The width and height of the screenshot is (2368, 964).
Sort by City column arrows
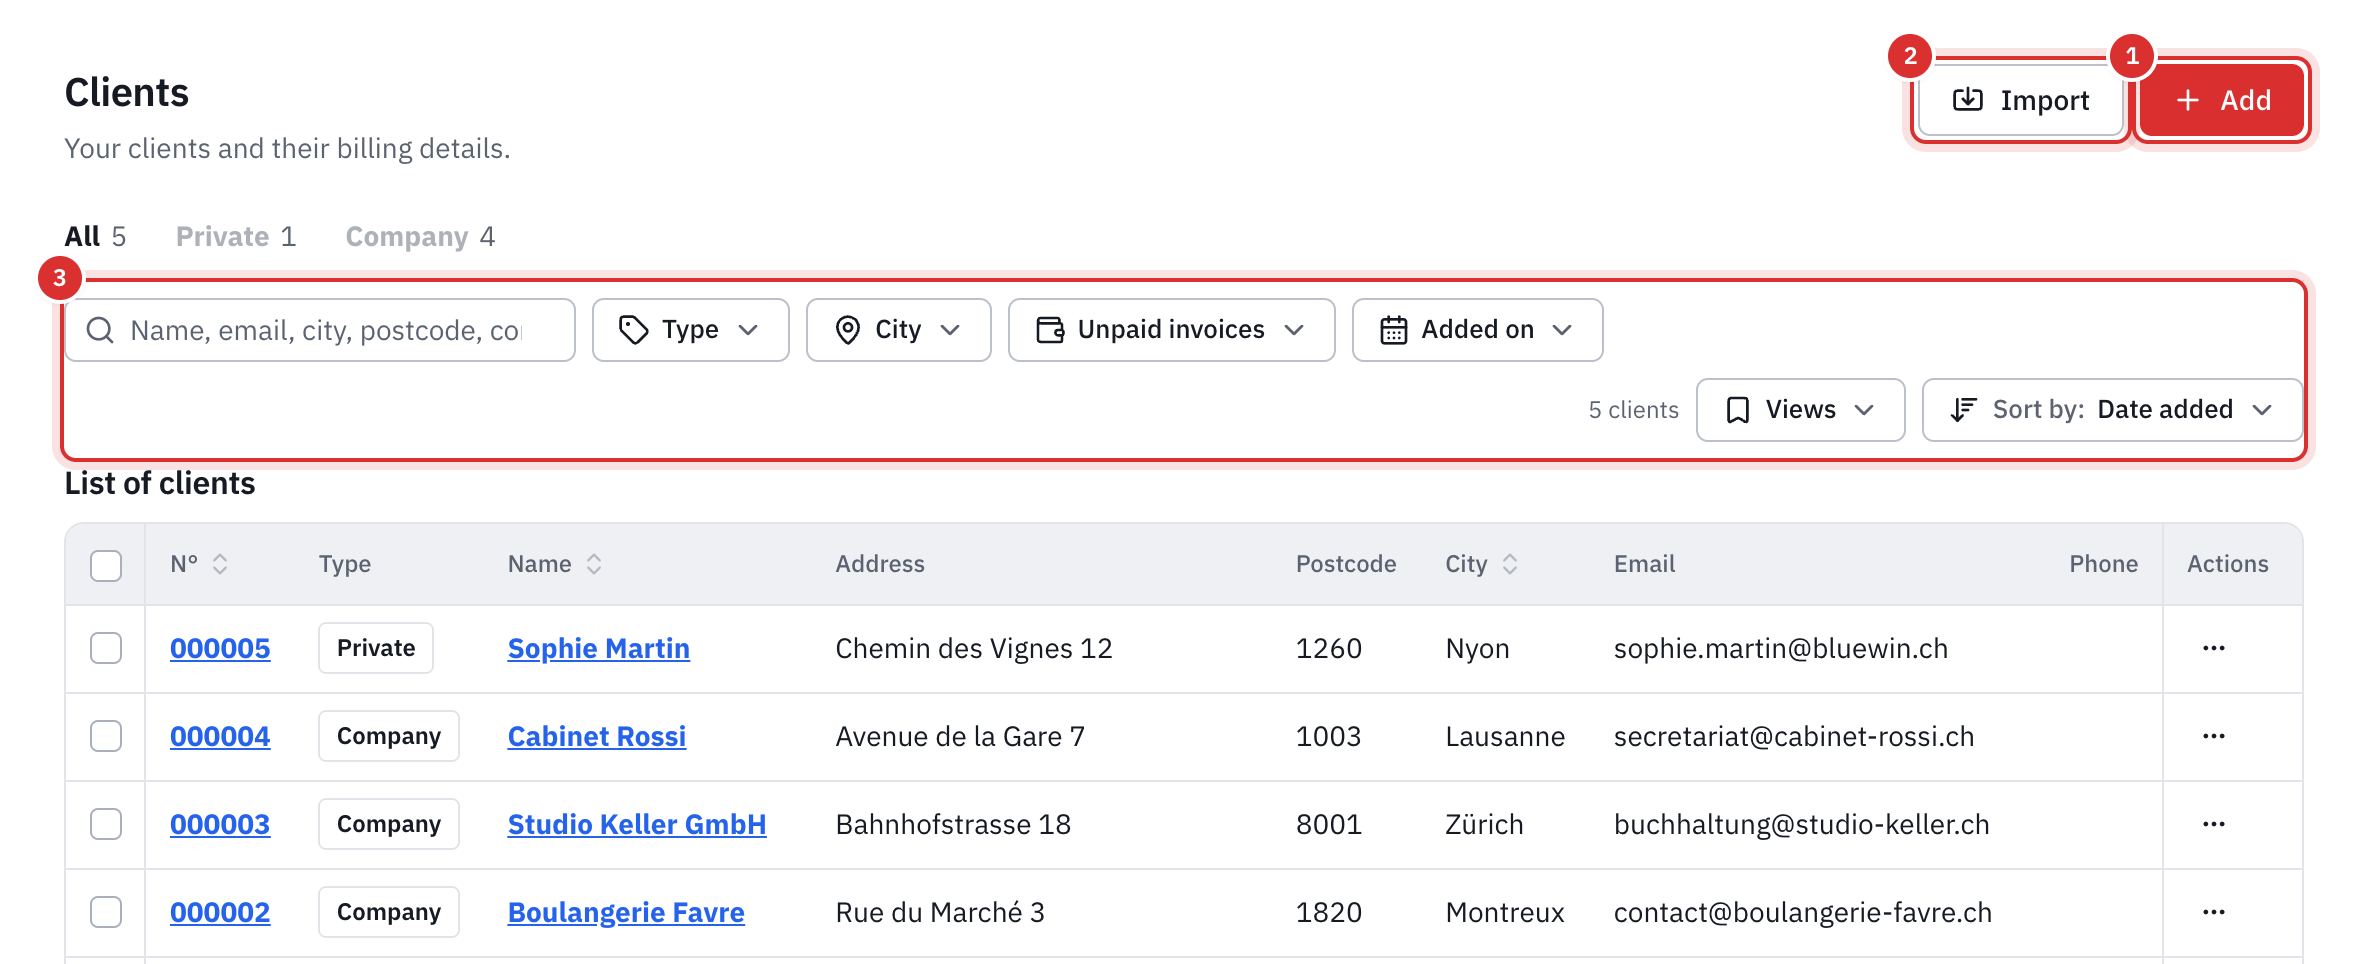click(1510, 564)
